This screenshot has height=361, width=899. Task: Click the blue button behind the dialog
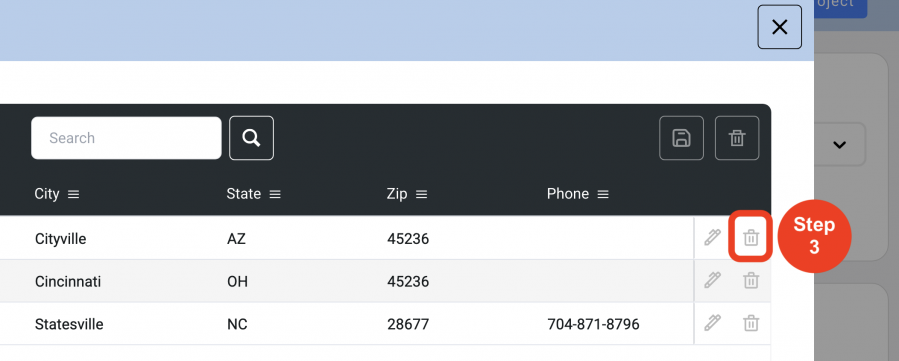pyautogui.click(x=841, y=8)
